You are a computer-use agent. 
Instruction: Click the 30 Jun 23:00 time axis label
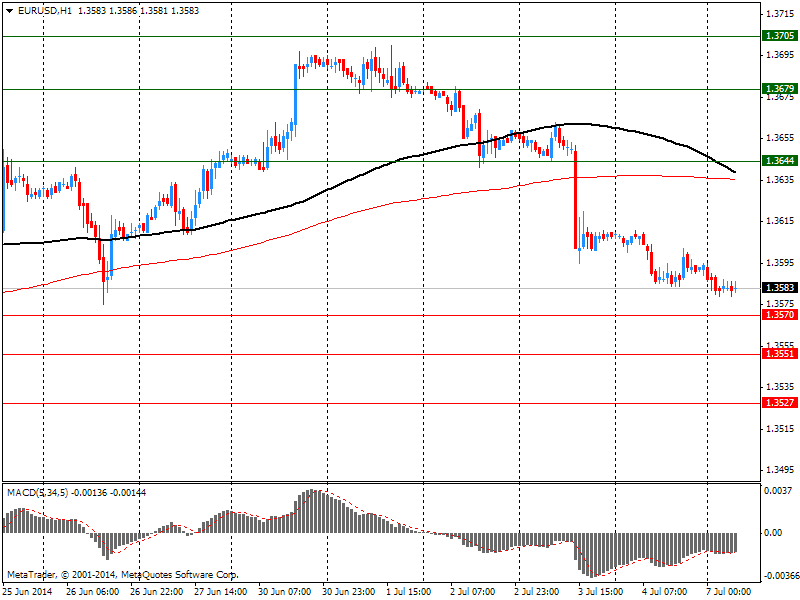(x=349, y=592)
